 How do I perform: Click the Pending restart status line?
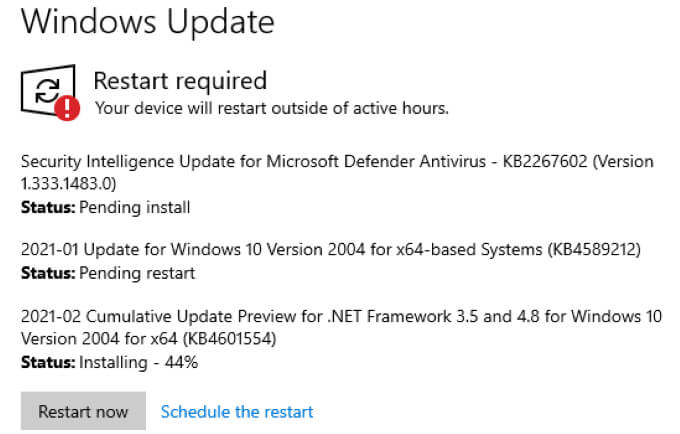(x=107, y=272)
